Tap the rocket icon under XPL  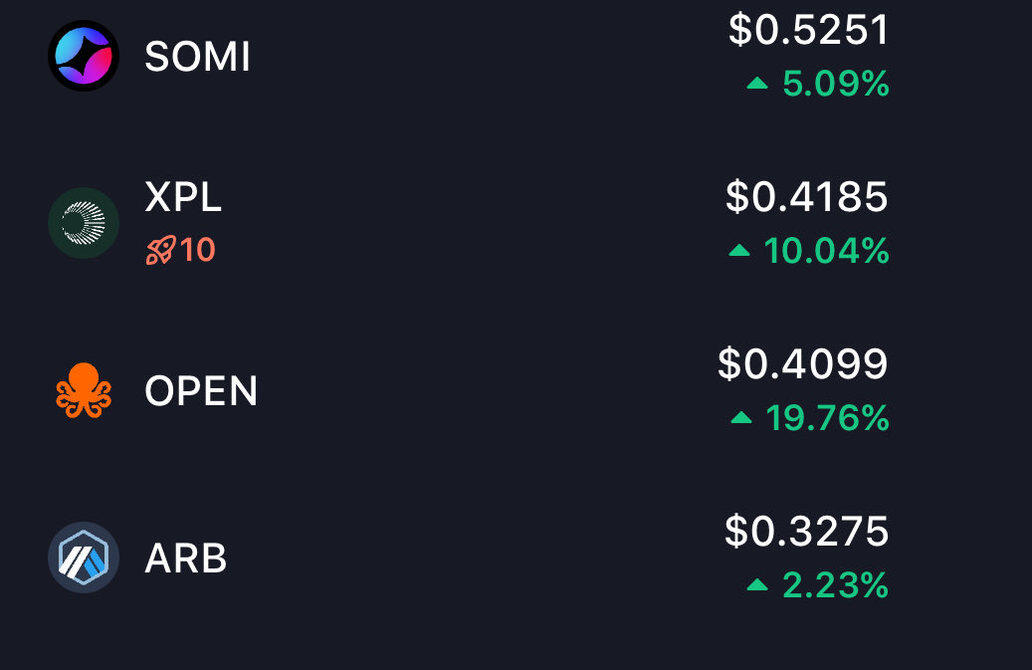pyautogui.click(x=160, y=250)
